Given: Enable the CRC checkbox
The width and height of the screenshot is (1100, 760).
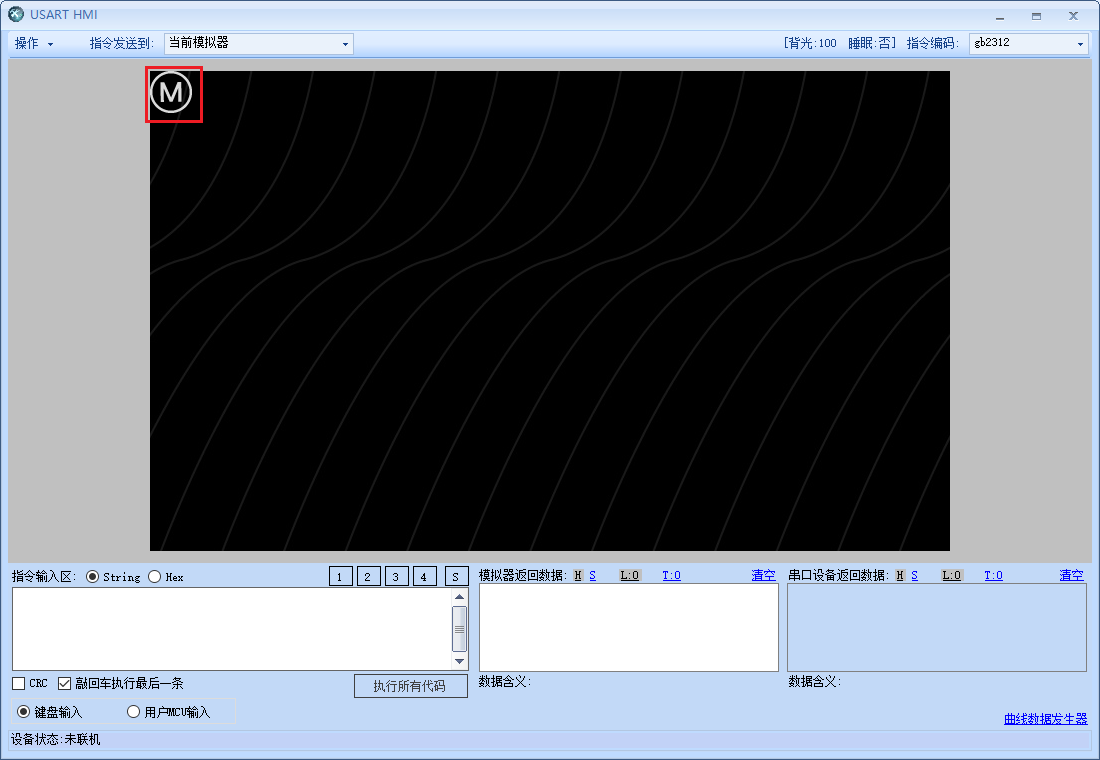Looking at the screenshot, I should point(17,683).
